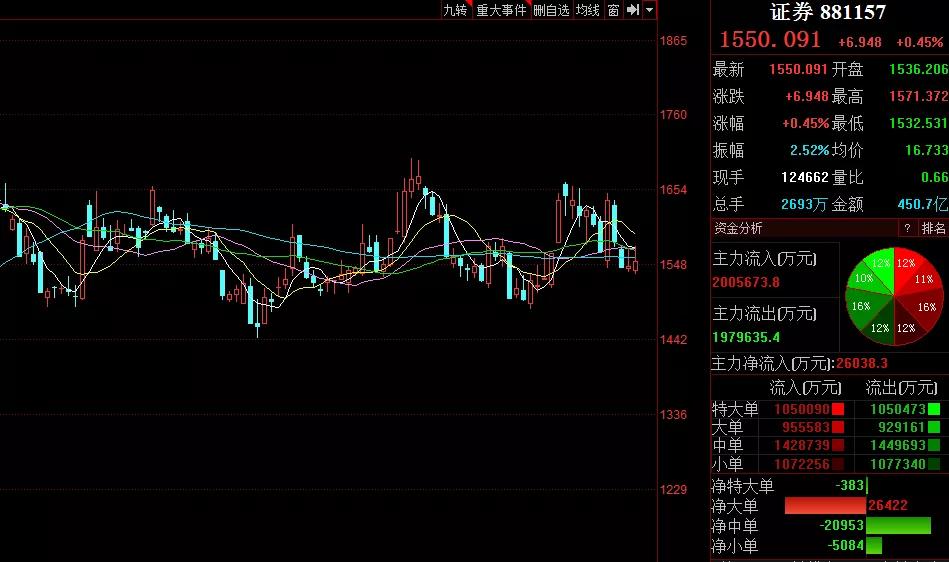Open the 排名 ranking link
Image resolution: width=949 pixels, height=562 pixels.
pos(933,228)
